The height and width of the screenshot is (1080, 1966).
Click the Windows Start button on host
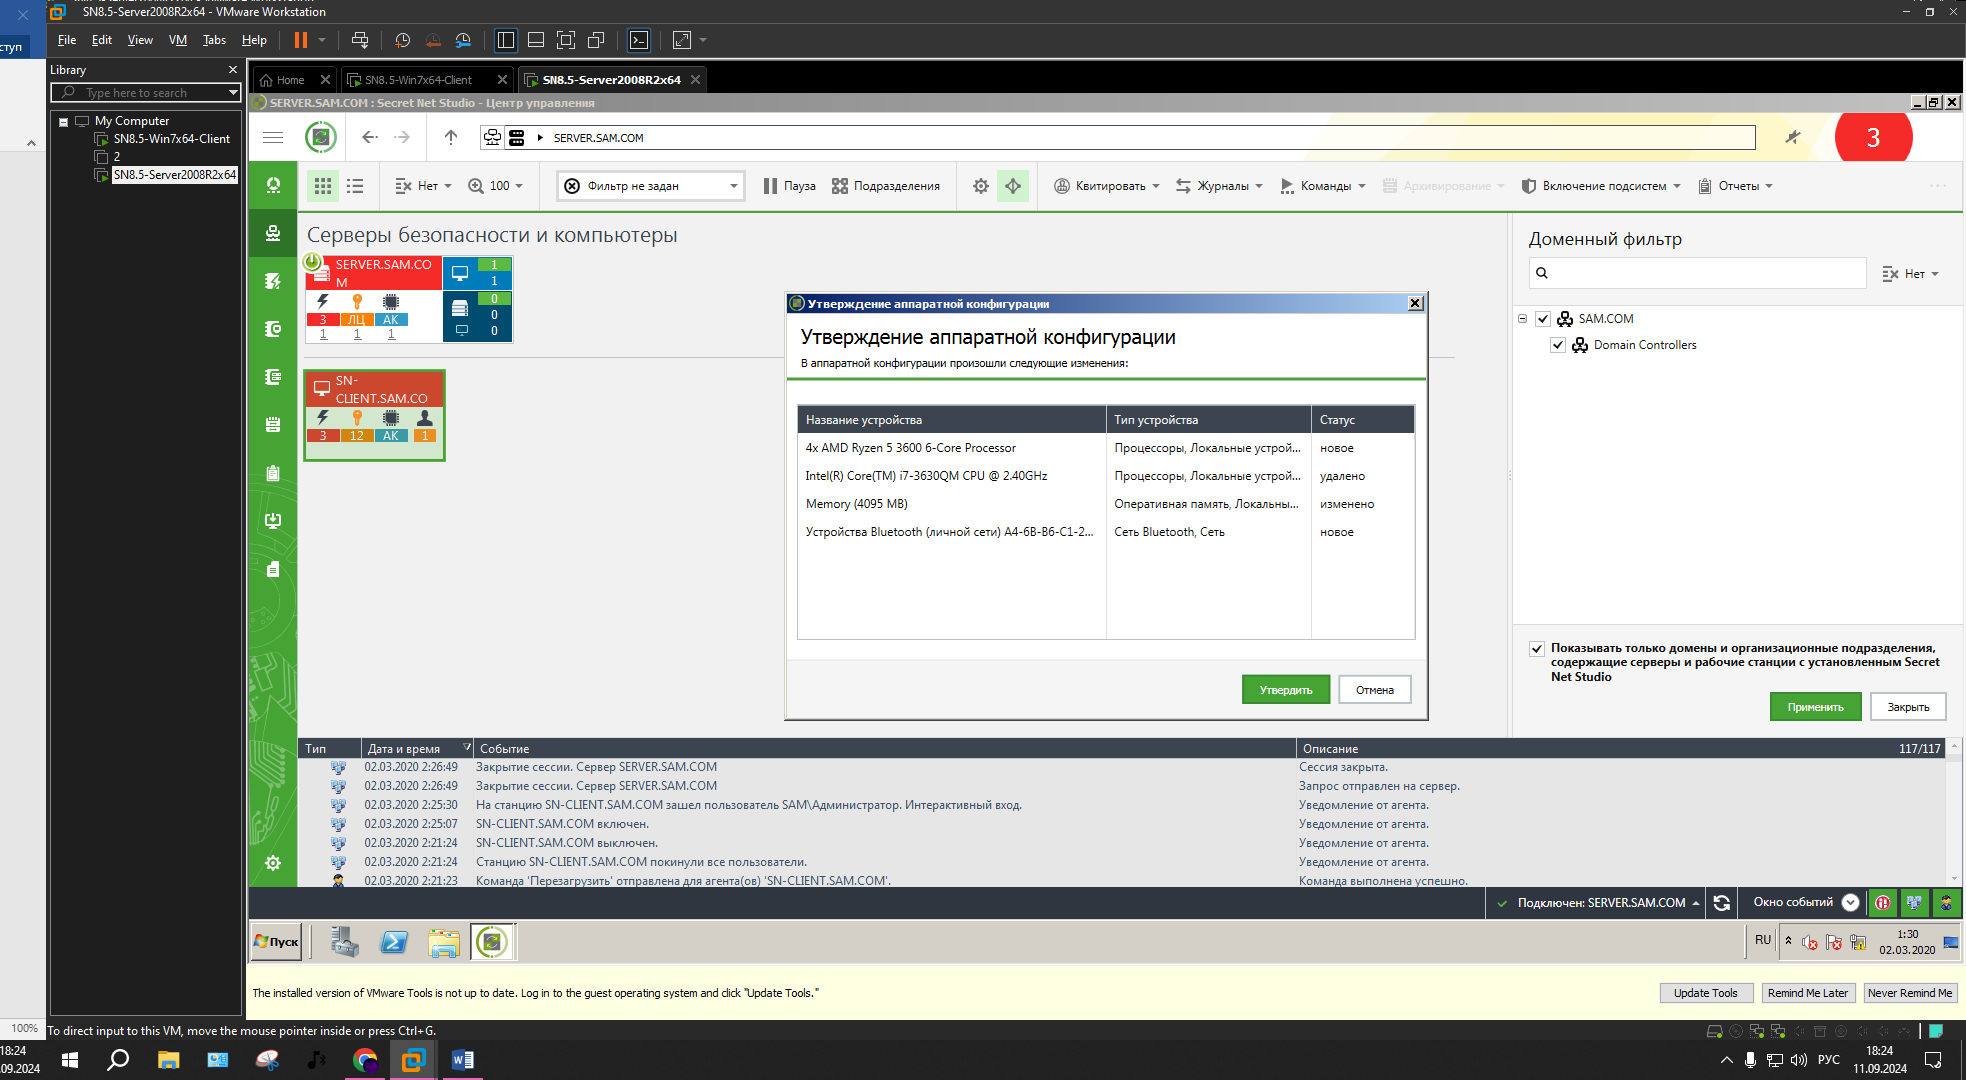[70, 1060]
